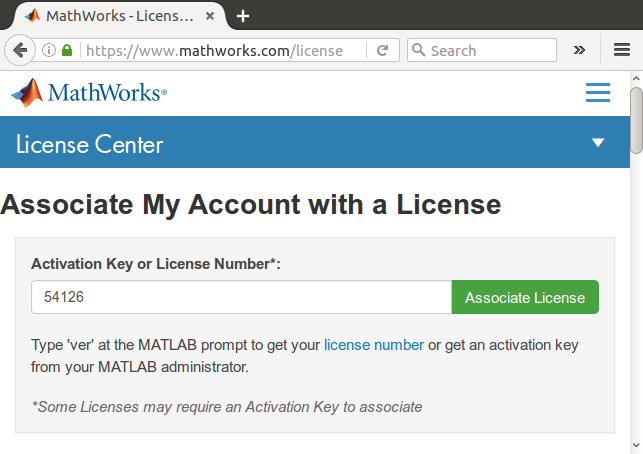Click the '*Some Licenses may require' note text
Image resolution: width=643 pixels, height=454 pixels.
(227, 407)
